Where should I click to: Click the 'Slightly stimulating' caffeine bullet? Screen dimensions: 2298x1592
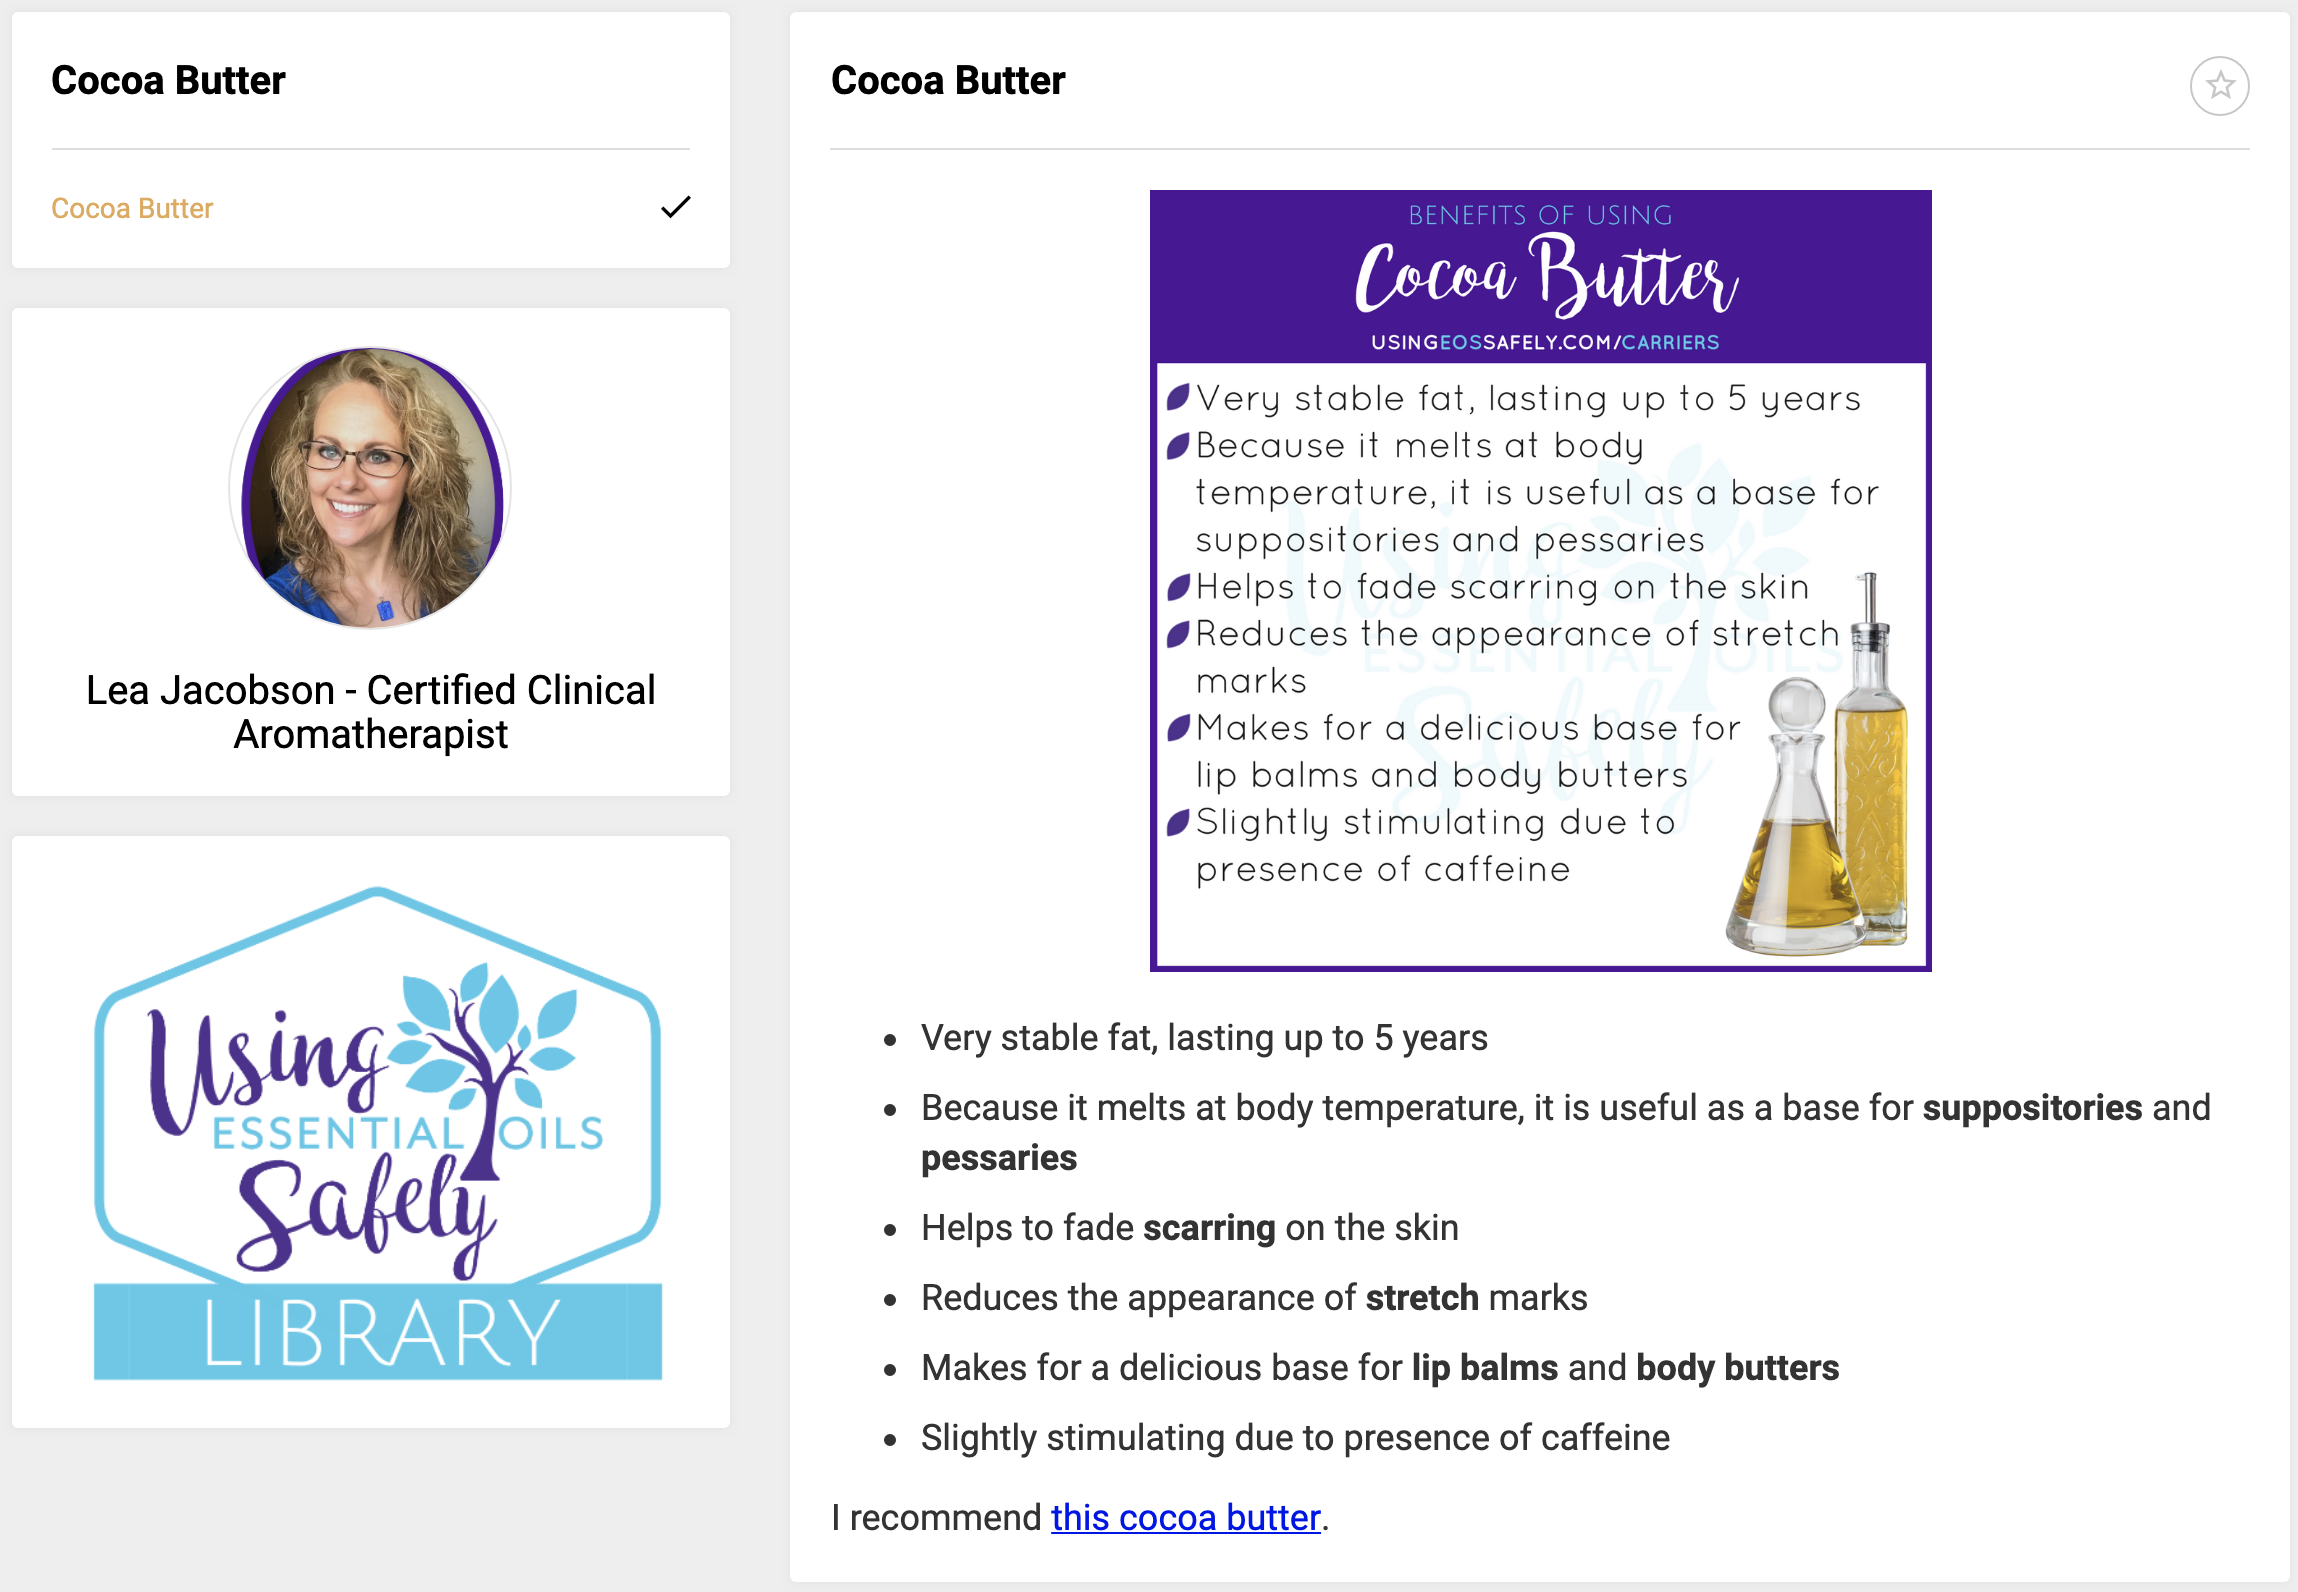pos(1295,1438)
